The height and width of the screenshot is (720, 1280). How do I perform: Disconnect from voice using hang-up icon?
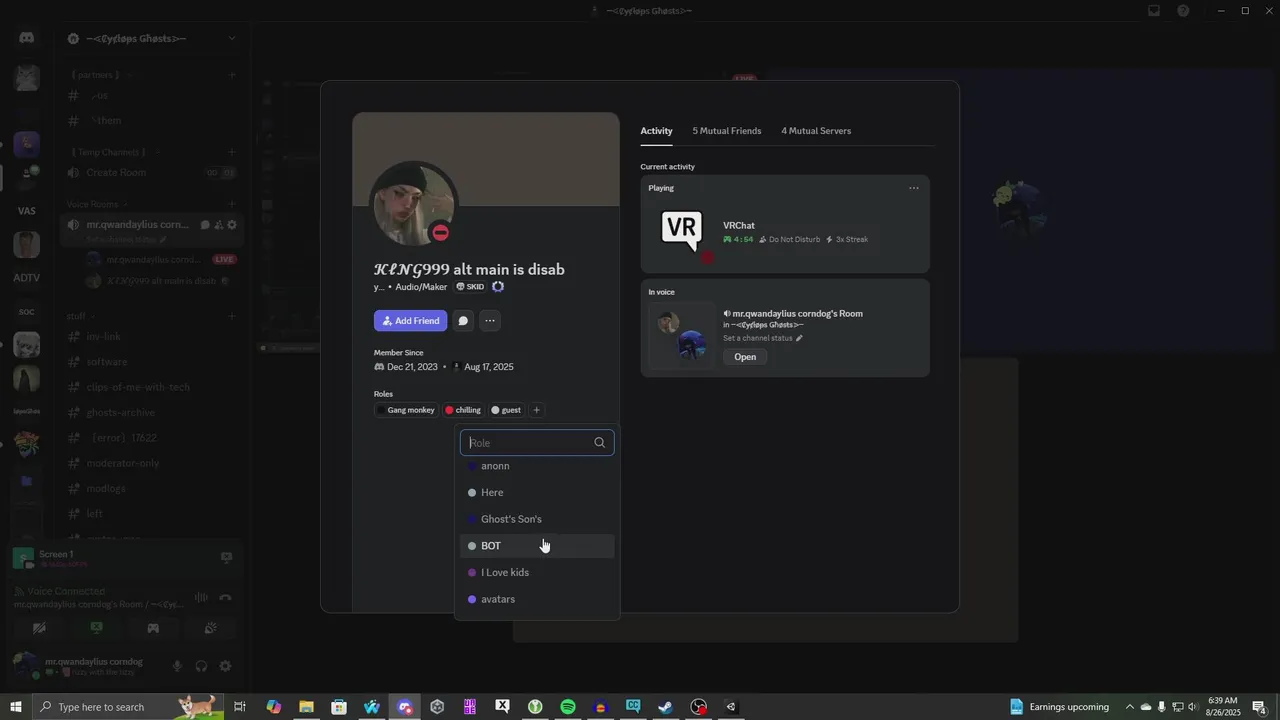coord(225,597)
